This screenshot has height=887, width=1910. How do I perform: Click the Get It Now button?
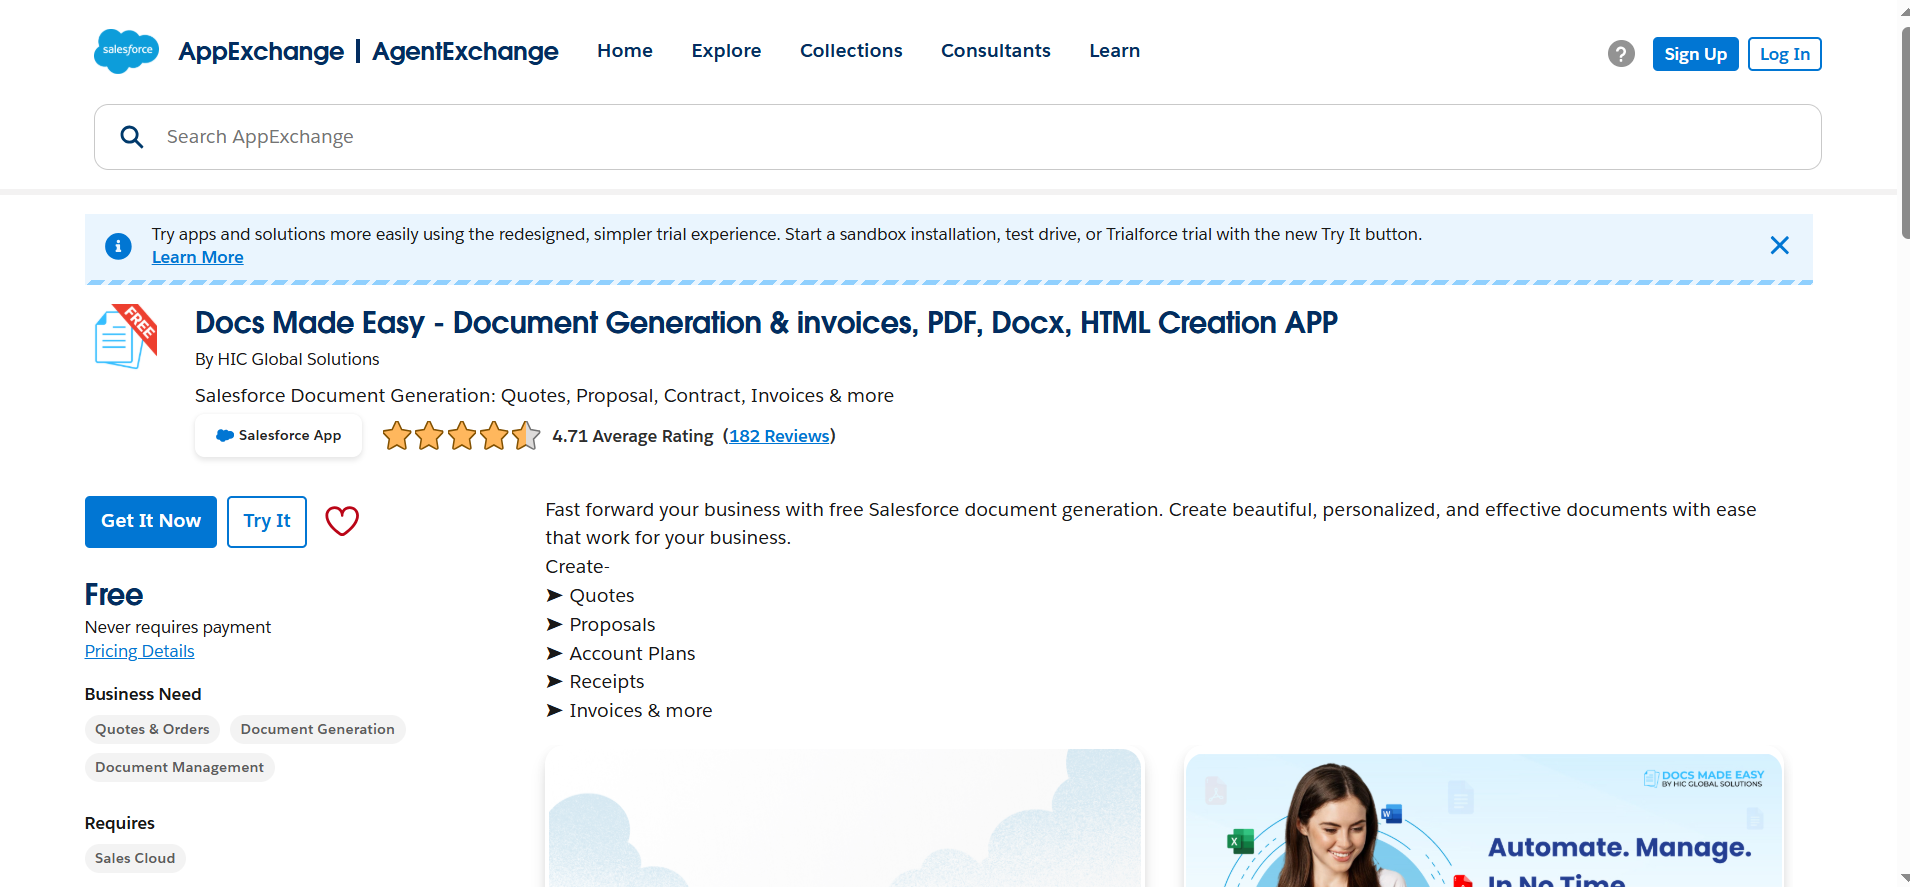151,522
